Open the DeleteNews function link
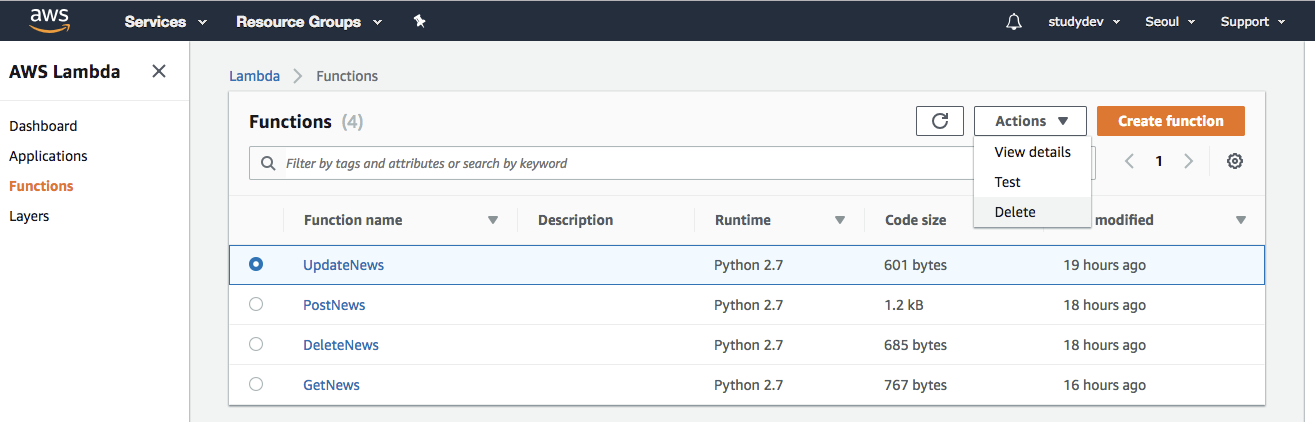The image size is (1315, 422). tap(341, 345)
